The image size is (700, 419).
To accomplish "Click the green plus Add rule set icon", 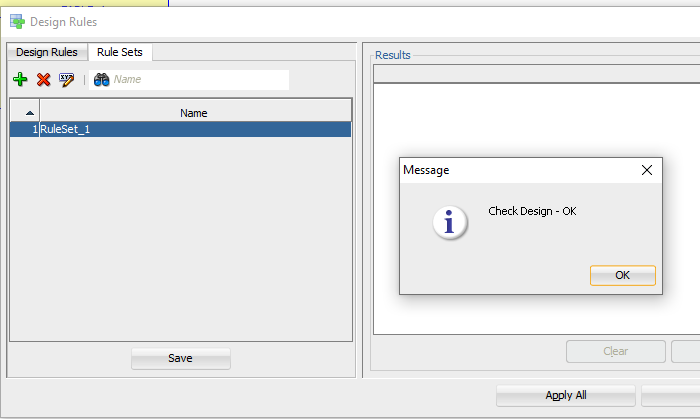I will pos(20,80).
